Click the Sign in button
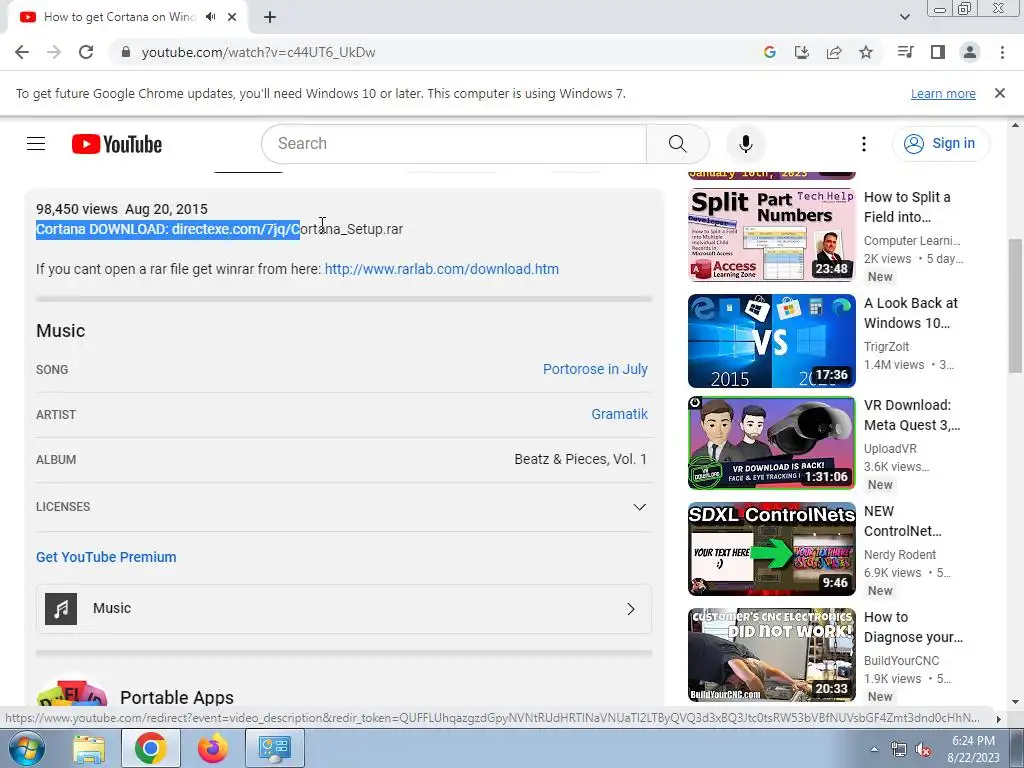 (x=940, y=144)
